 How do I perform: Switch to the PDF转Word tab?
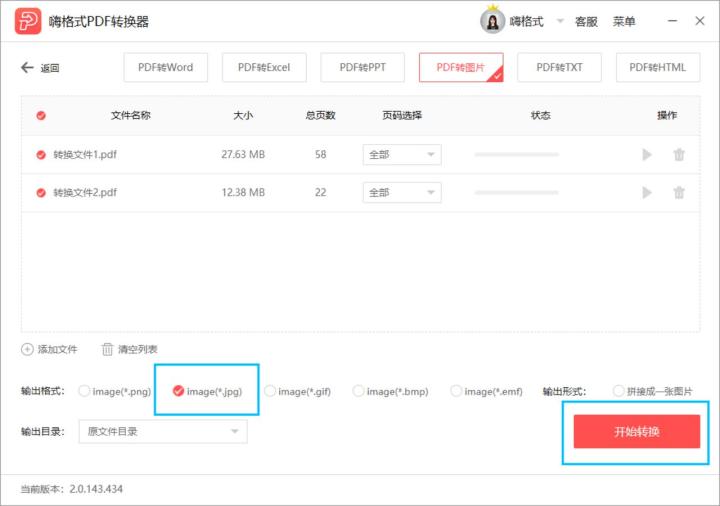point(165,67)
